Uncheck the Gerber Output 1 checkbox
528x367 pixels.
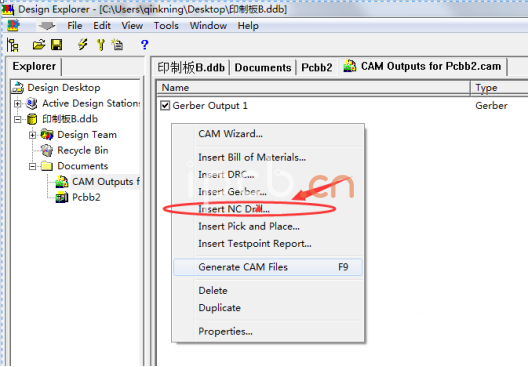tap(165, 106)
